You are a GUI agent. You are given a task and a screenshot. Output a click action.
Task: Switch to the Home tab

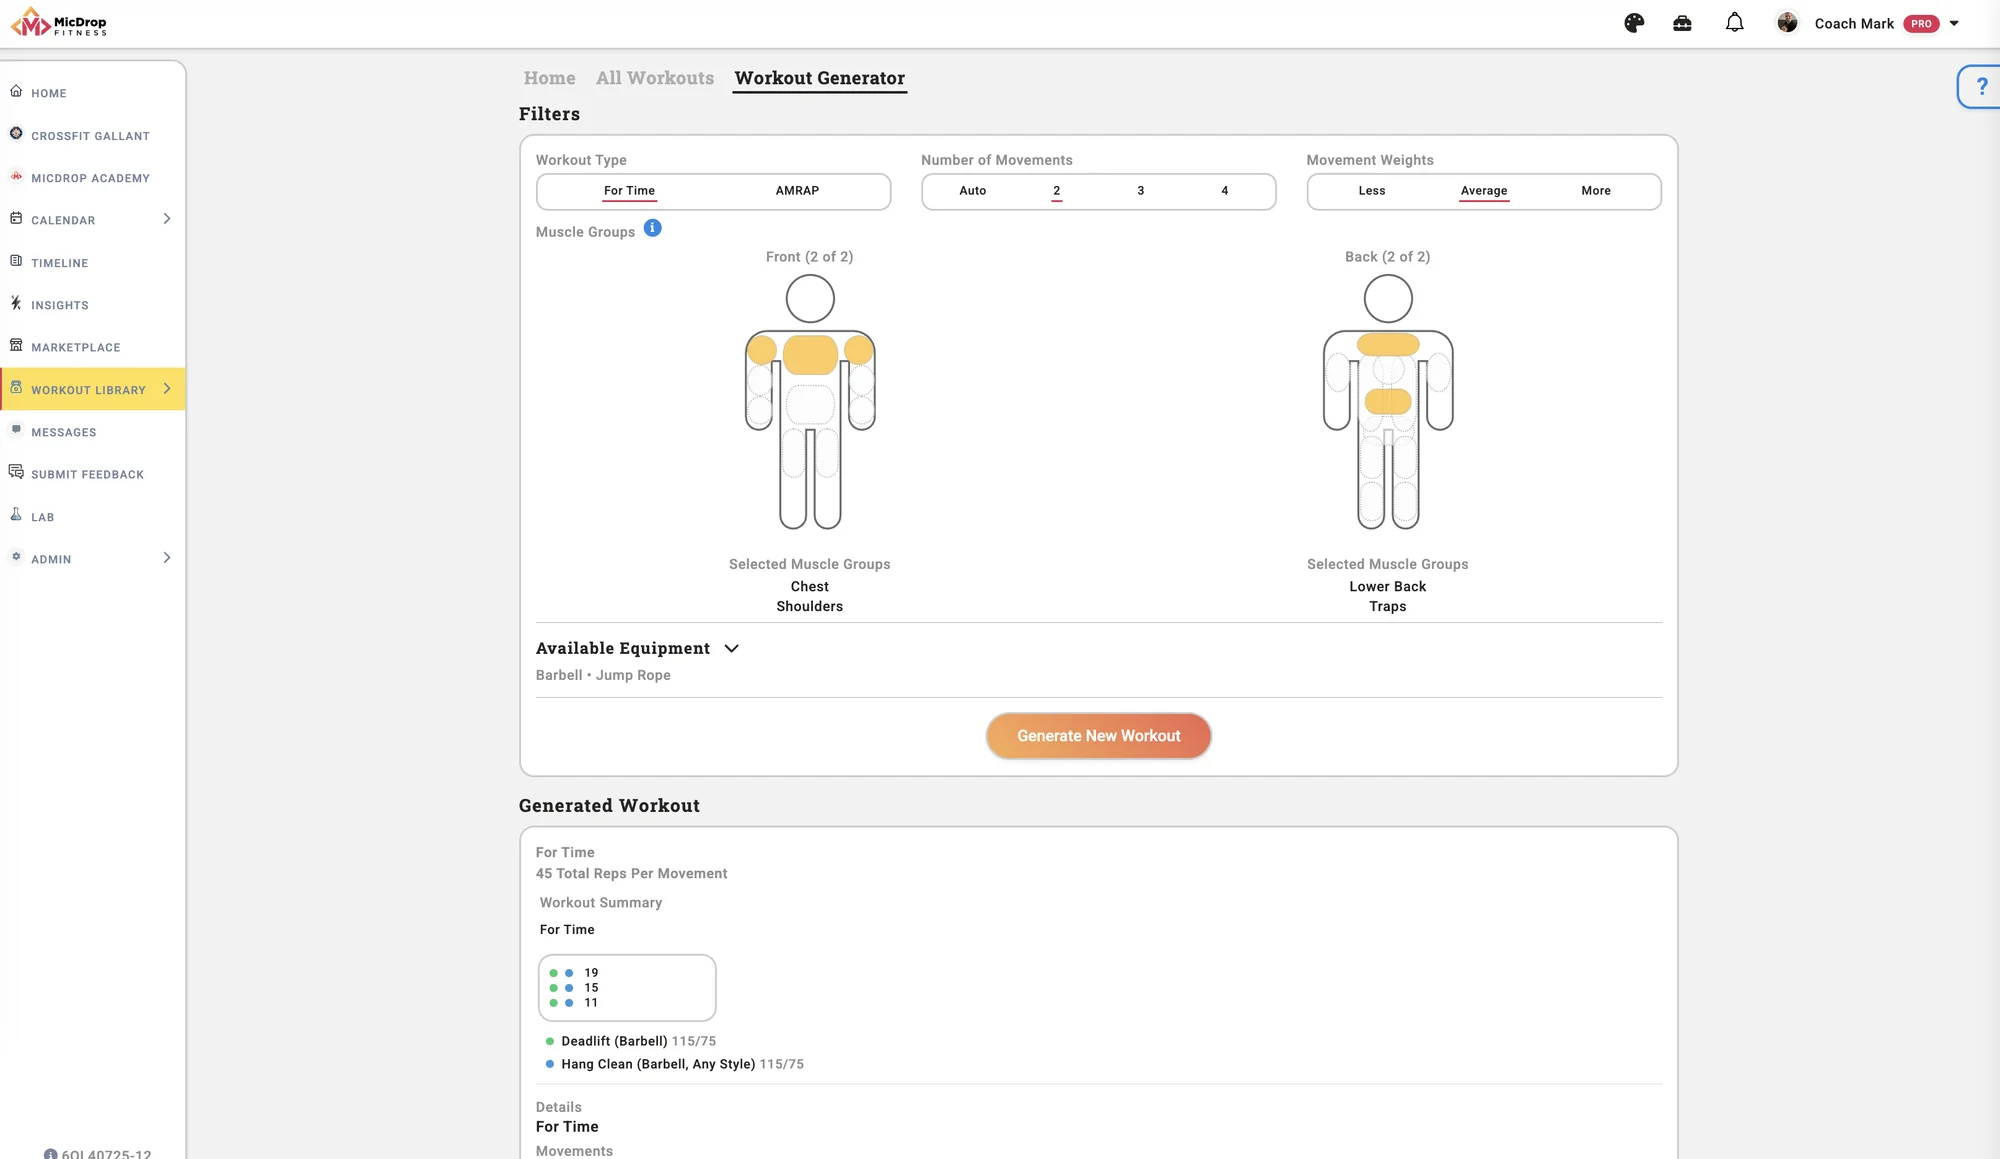coord(549,78)
